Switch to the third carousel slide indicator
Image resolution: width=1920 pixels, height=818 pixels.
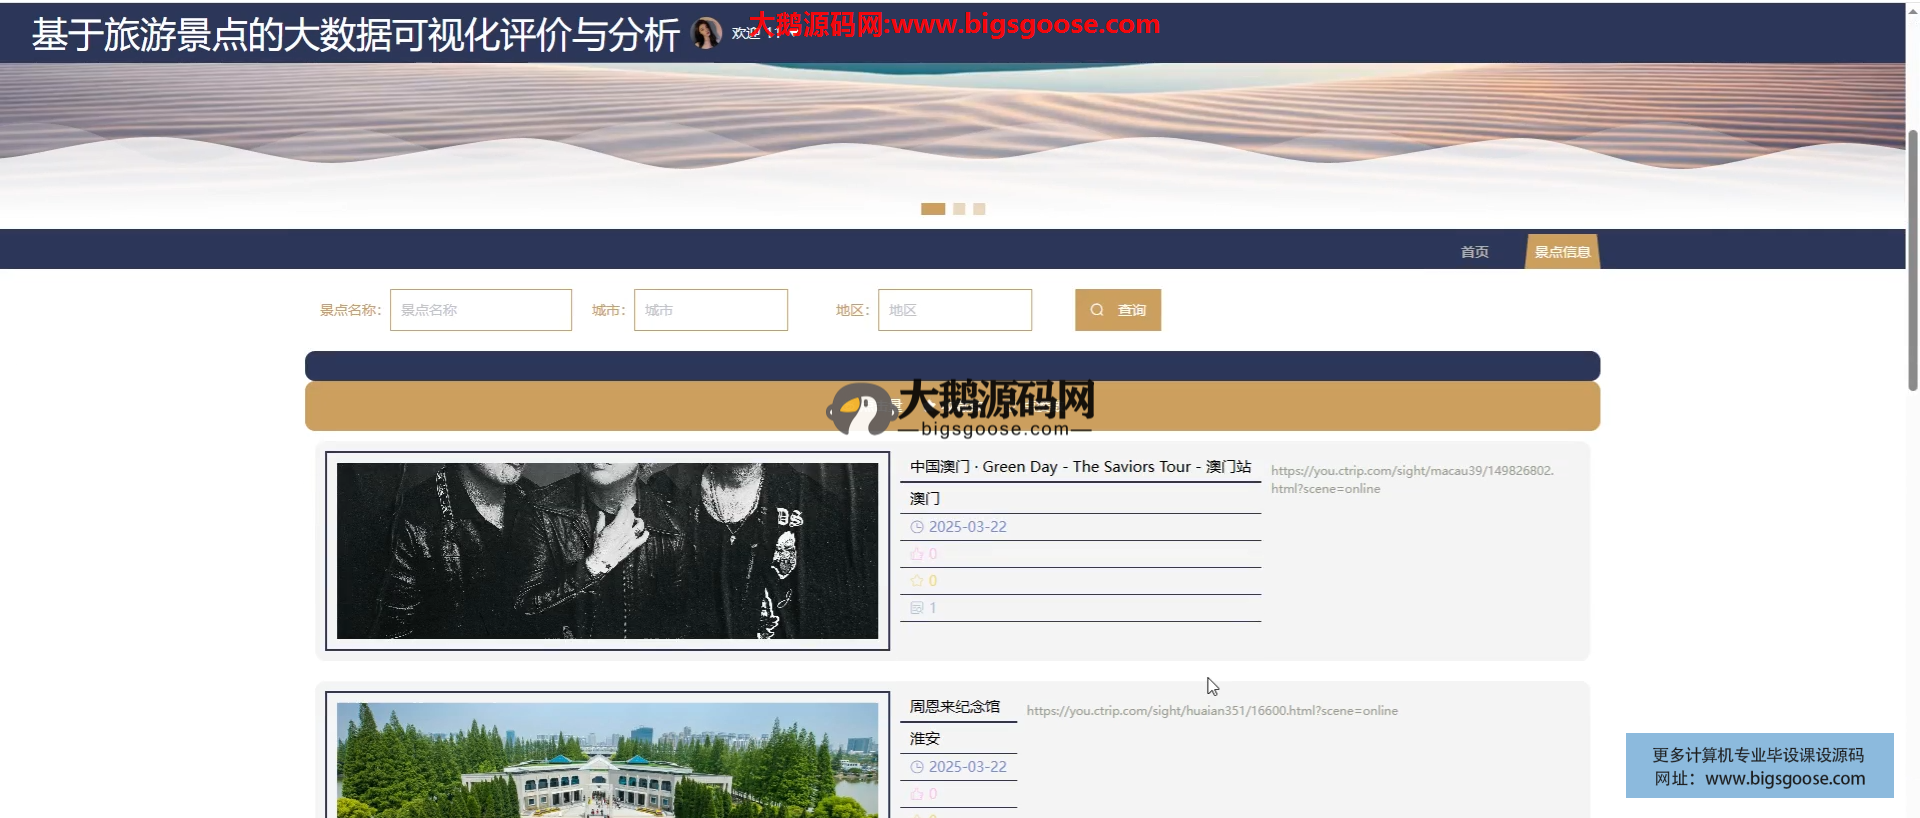click(979, 209)
